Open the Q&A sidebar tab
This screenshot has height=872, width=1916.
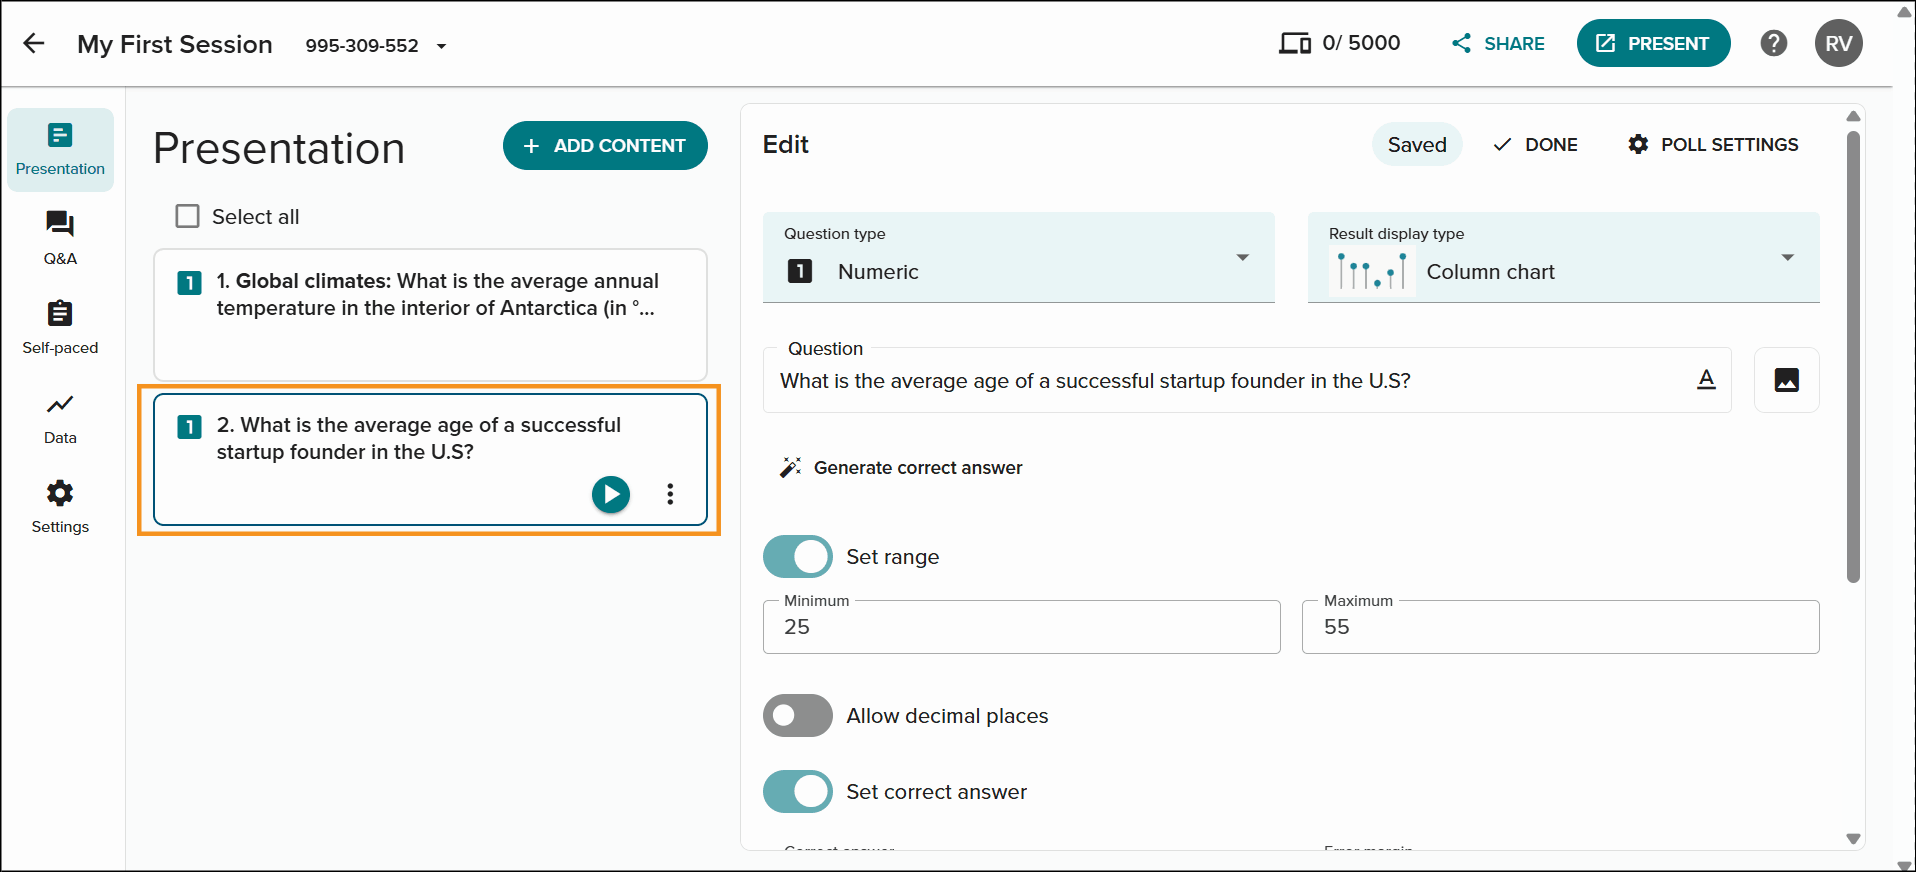(x=60, y=238)
